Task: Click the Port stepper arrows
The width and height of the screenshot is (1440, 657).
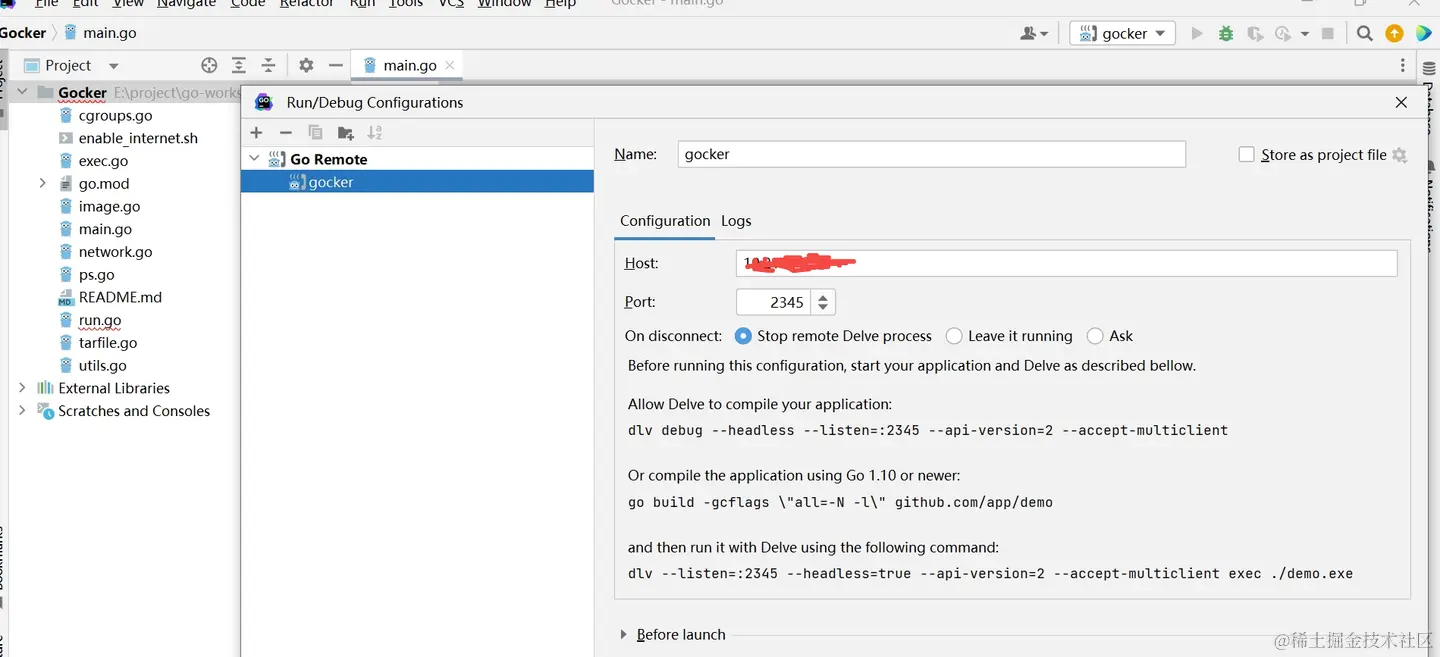Action: (x=823, y=302)
